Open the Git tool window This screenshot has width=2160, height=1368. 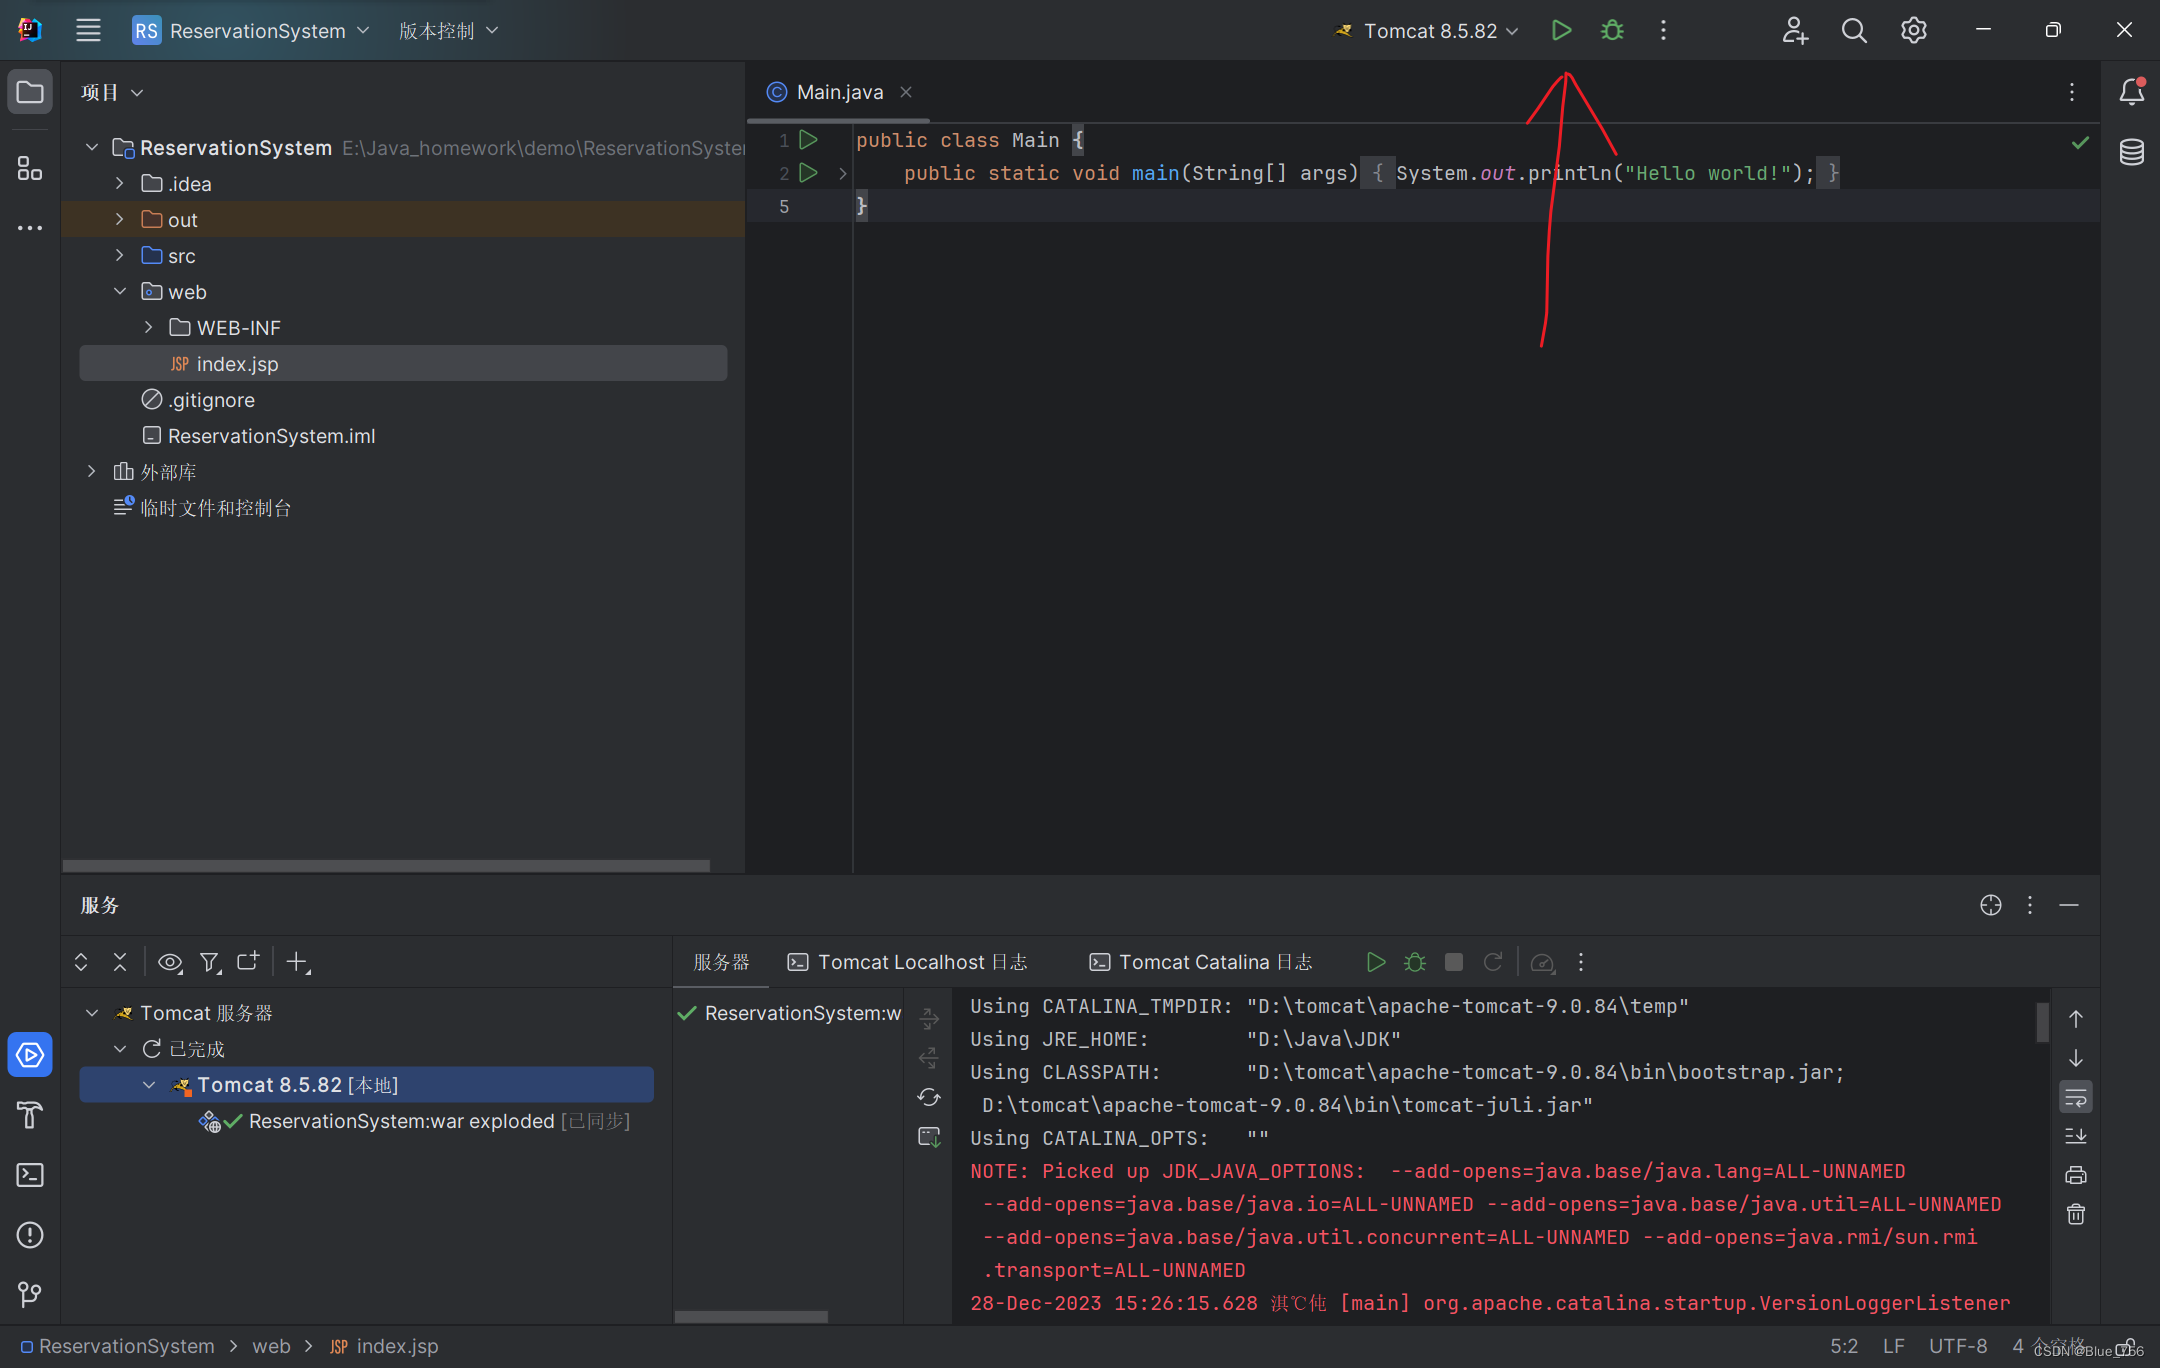coord(30,1295)
